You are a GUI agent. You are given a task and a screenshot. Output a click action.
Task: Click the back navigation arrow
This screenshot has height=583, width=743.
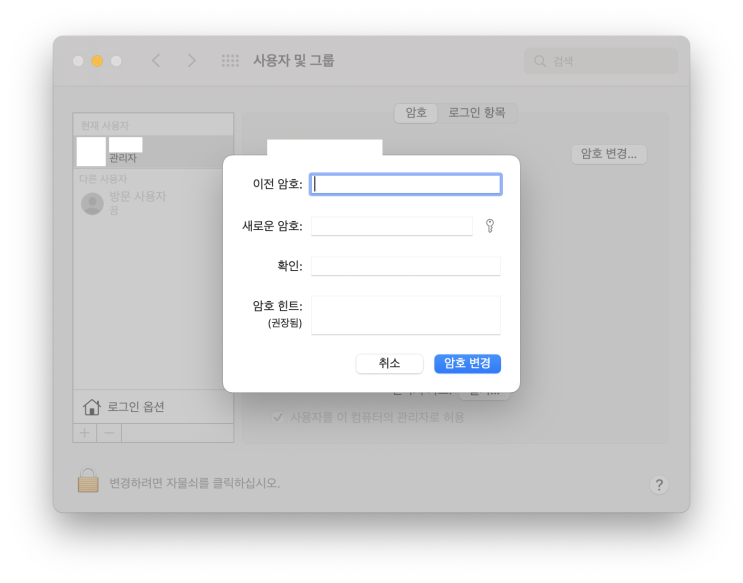[x=156, y=61]
